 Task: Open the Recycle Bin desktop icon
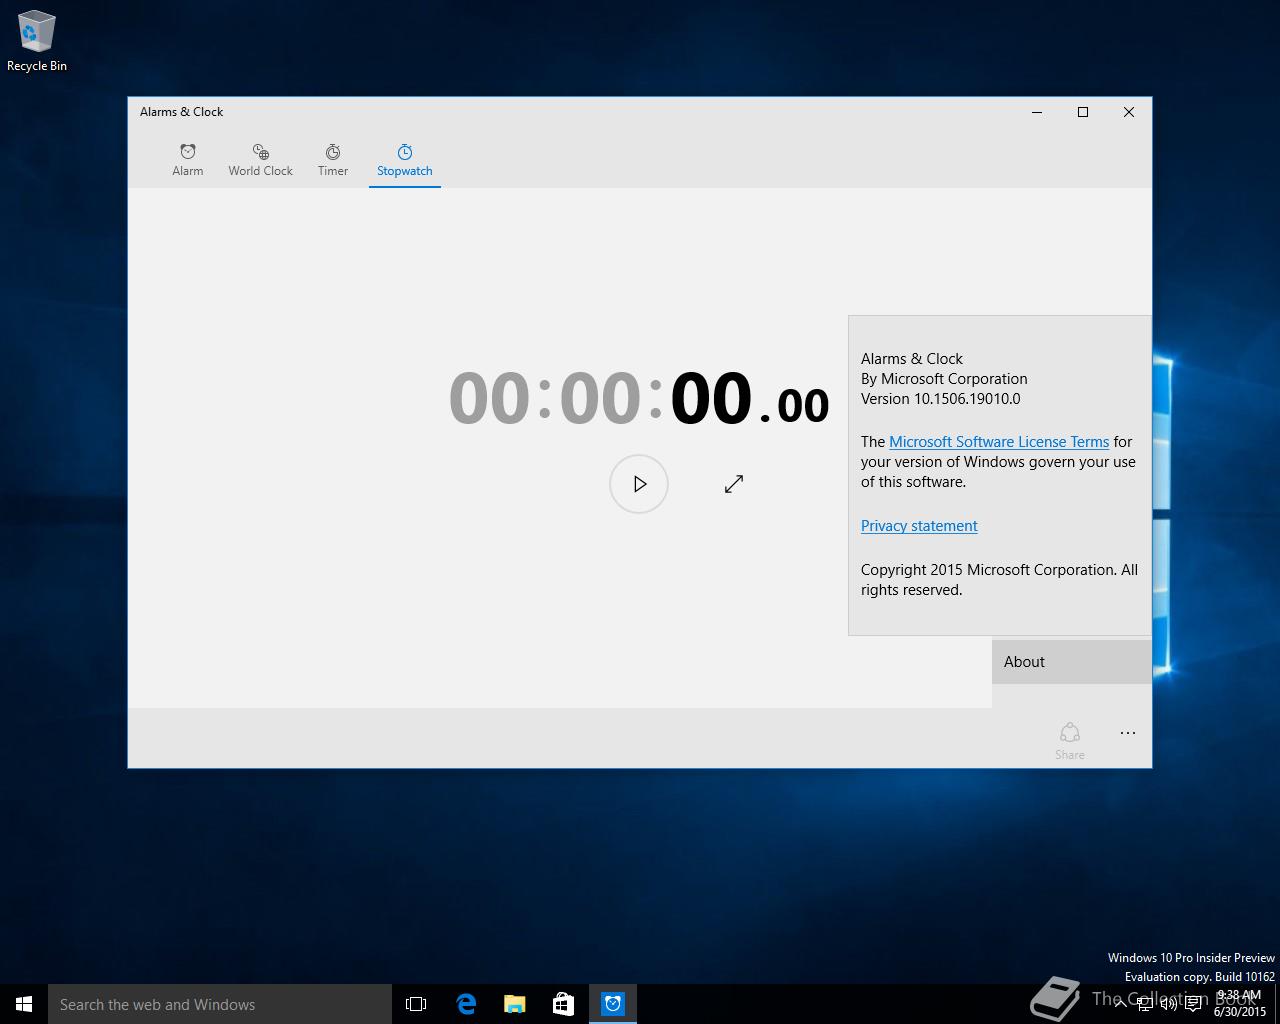[37, 42]
